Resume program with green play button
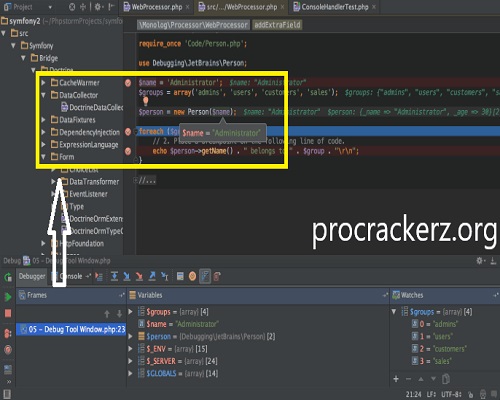Image resolution: width=500 pixels, height=400 pixels. (x=8, y=297)
